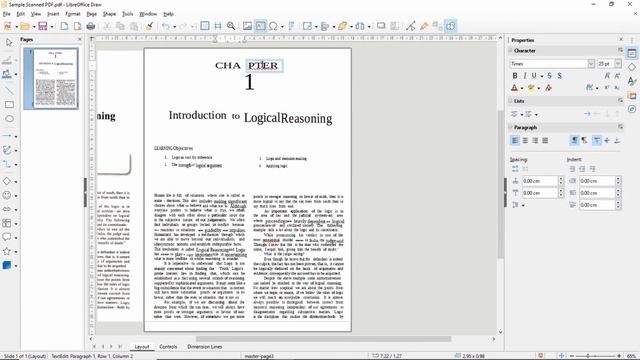
Task: Set paragraph alignment to Left
Action: [515, 140]
